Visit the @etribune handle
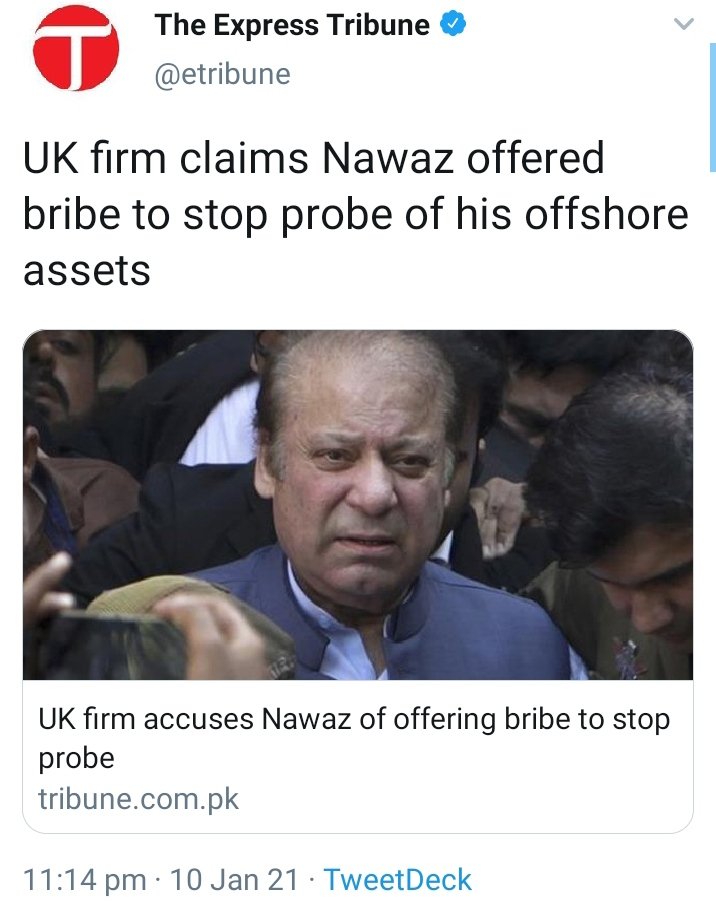 [x=222, y=74]
